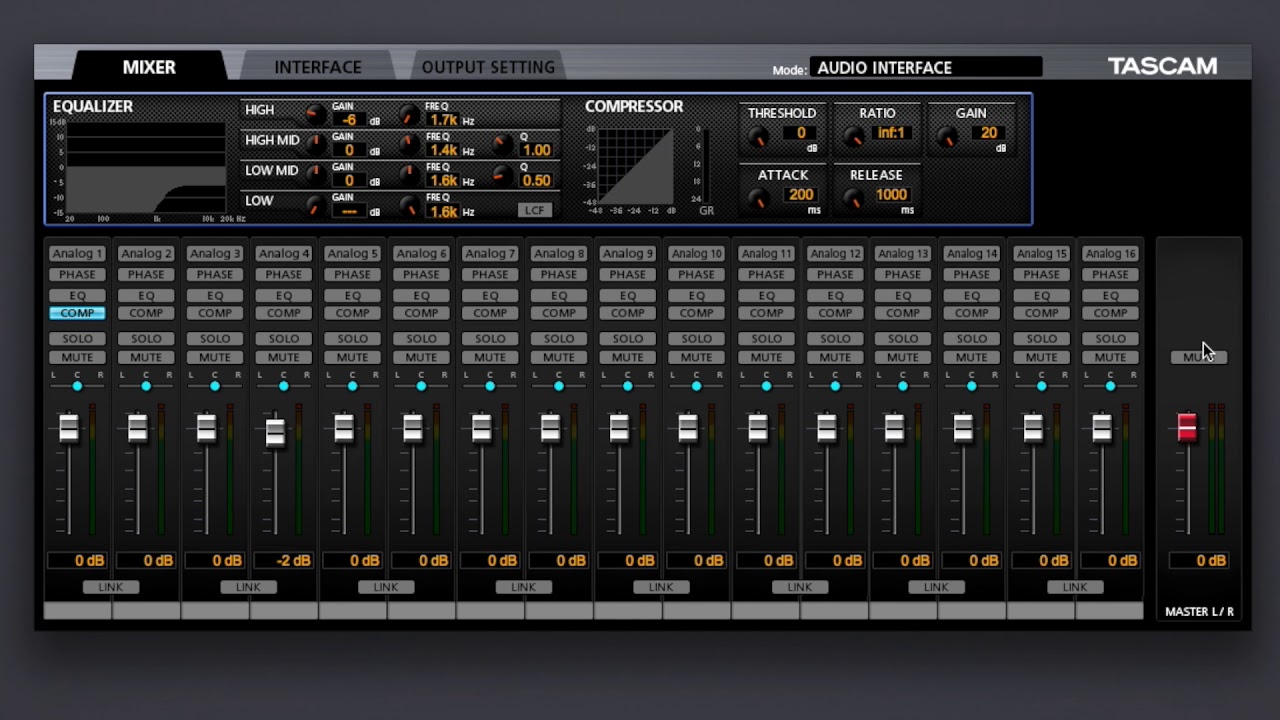Click the Mode field showing AUDIO INTERFACE
This screenshot has height=720, width=1280.
pos(926,67)
